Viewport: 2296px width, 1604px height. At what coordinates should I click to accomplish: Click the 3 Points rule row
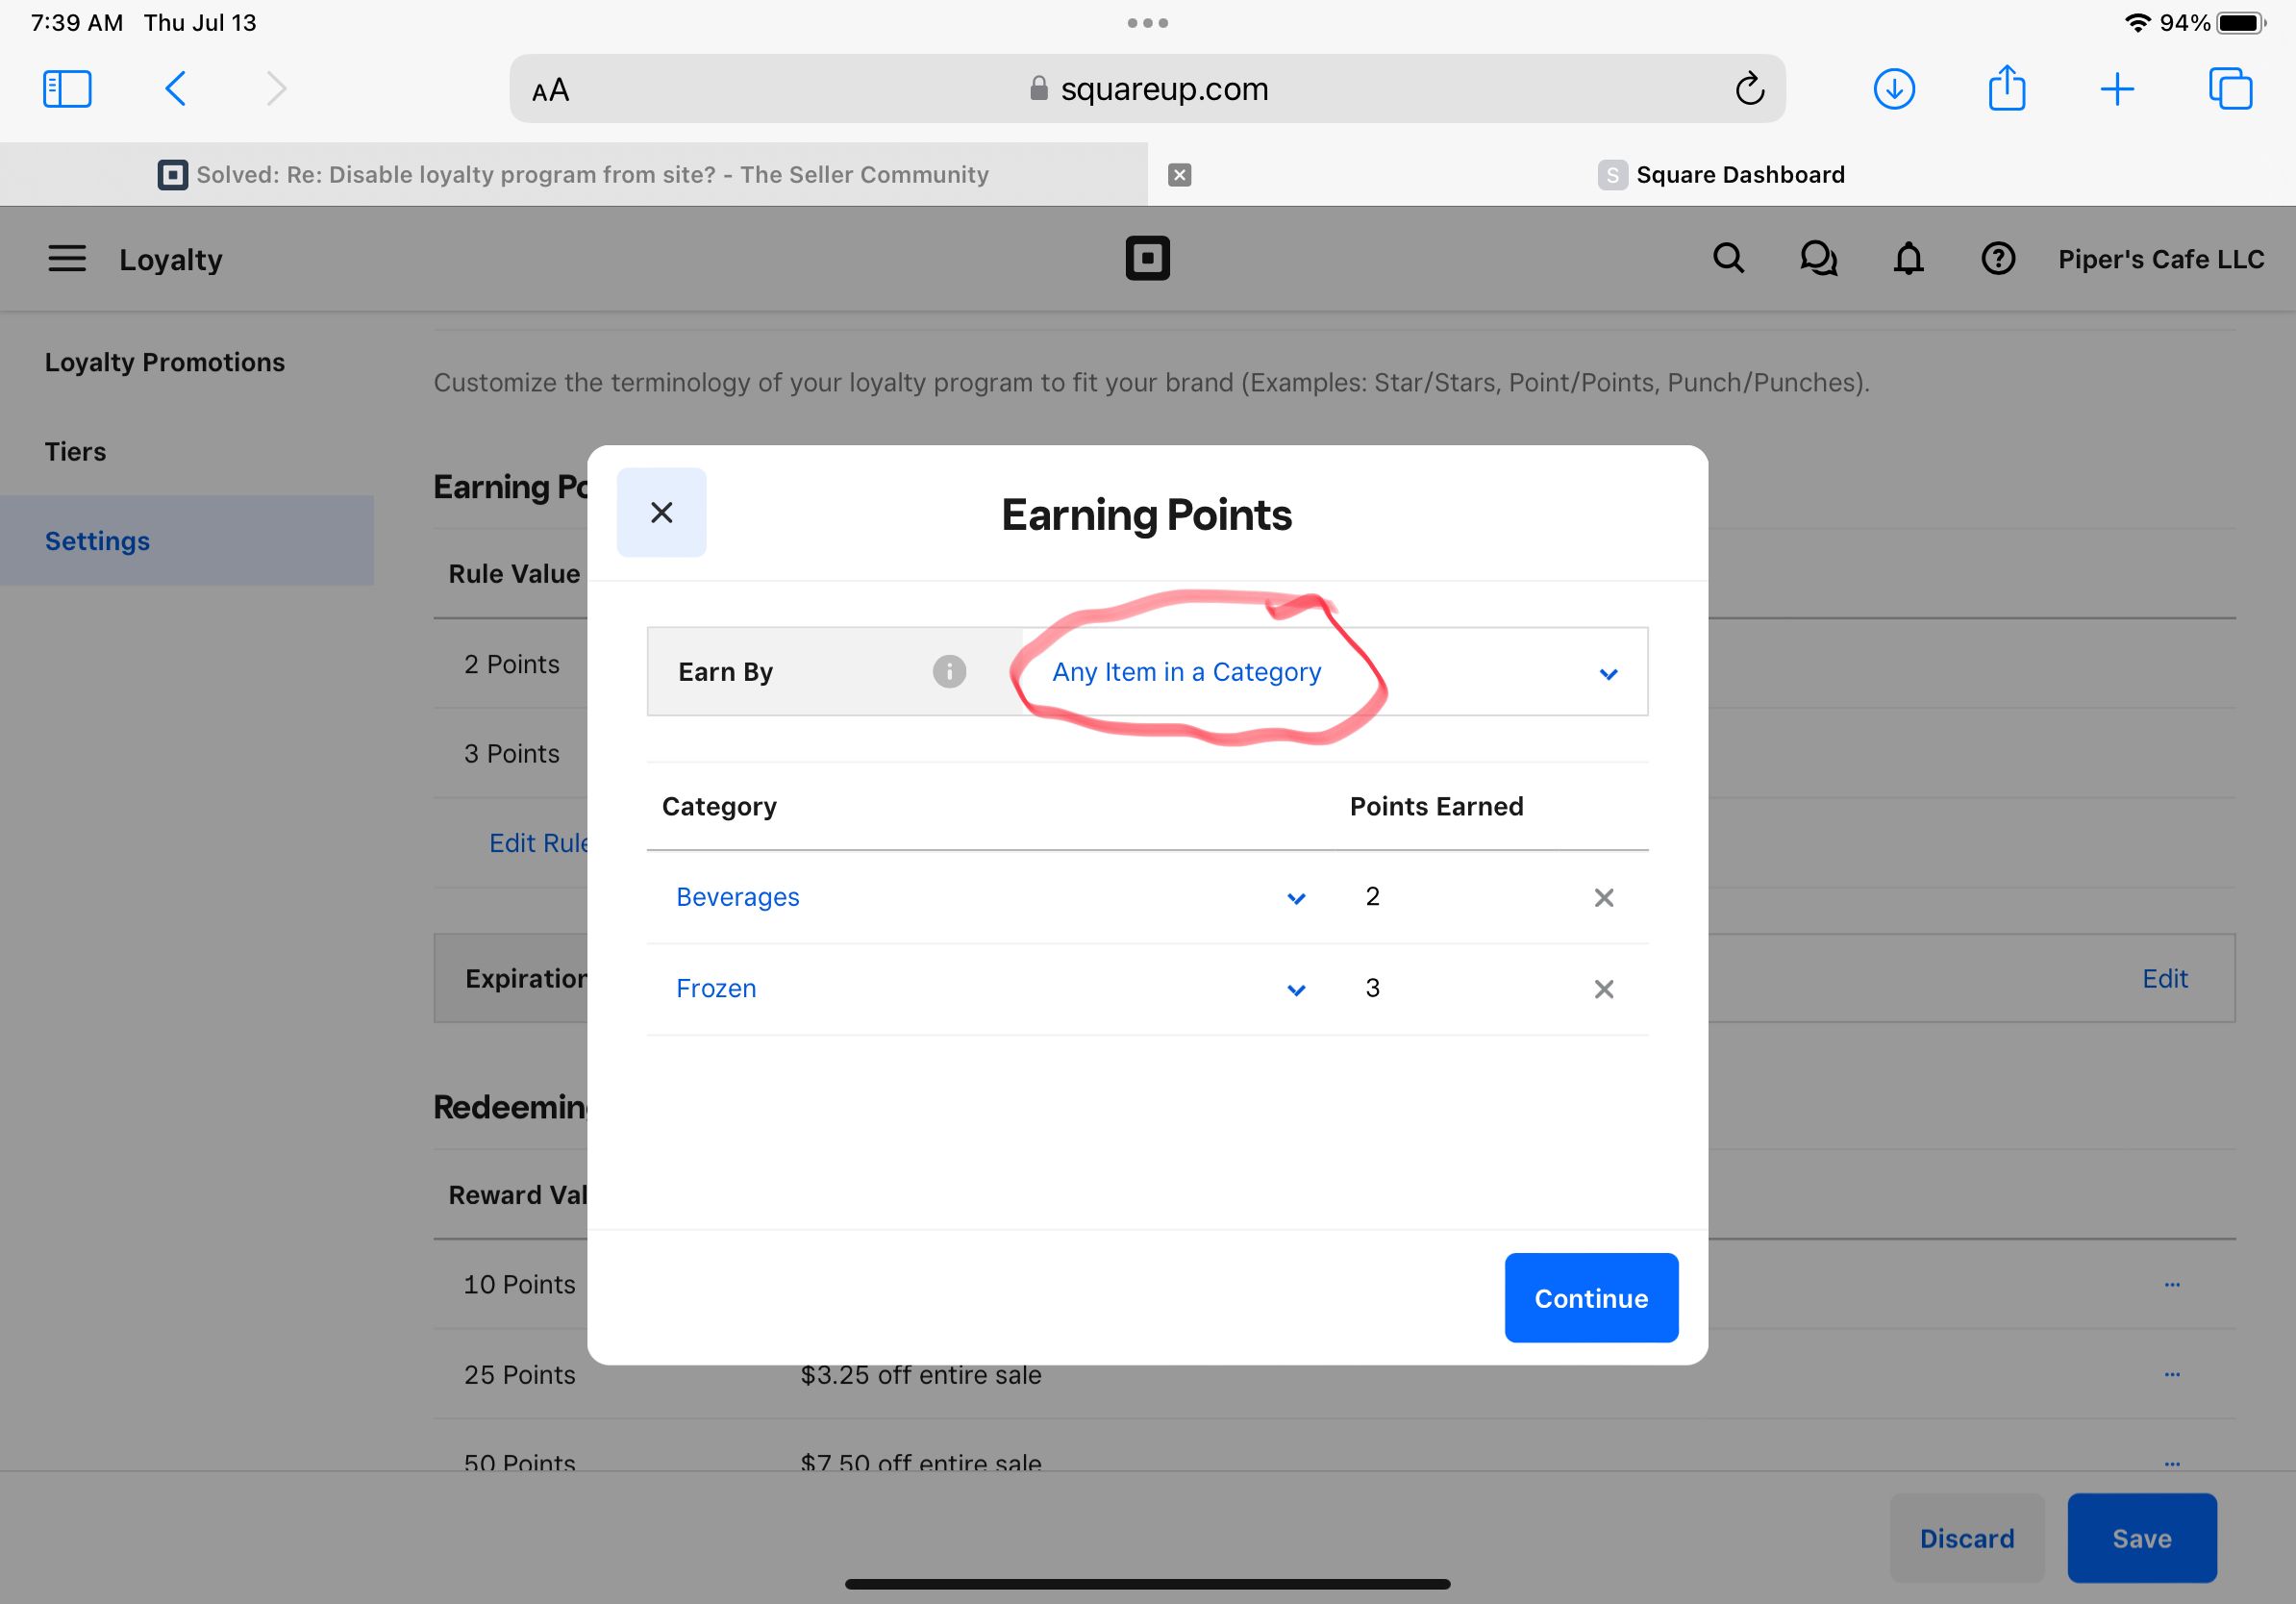point(511,754)
